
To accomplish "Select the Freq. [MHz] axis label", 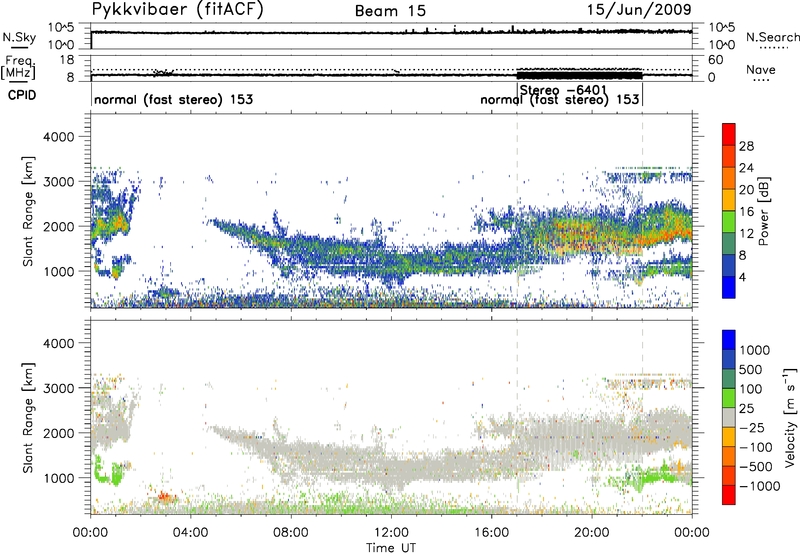I will tap(20, 67).
